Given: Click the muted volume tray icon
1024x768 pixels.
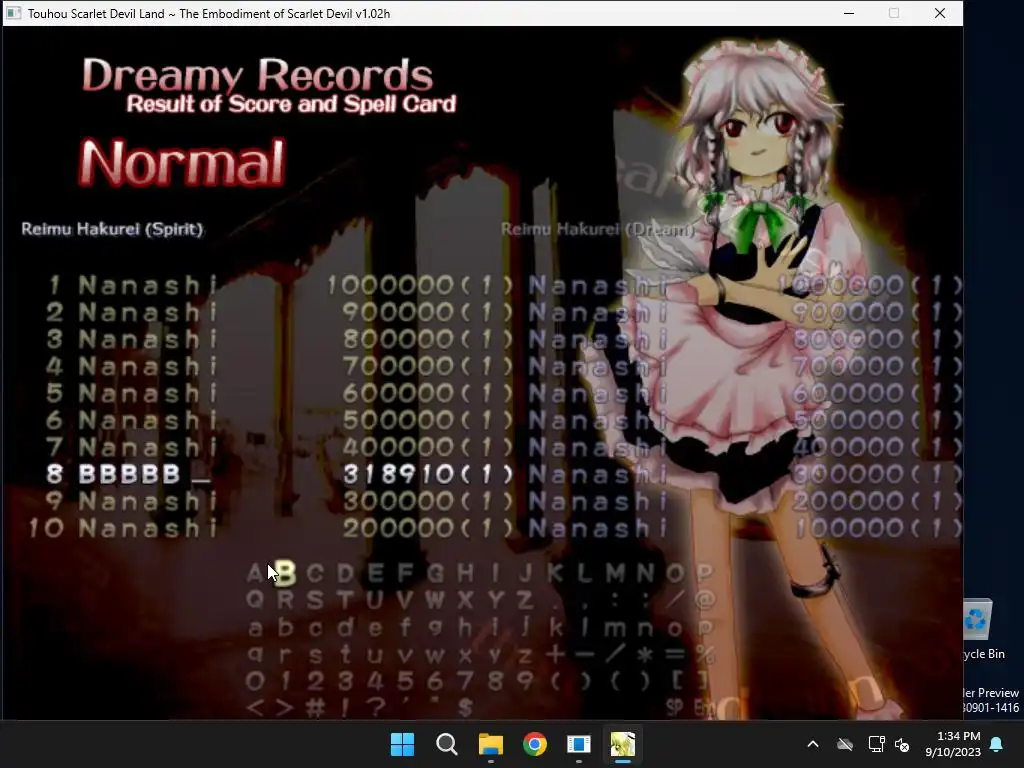Looking at the screenshot, I should tap(902, 744).
